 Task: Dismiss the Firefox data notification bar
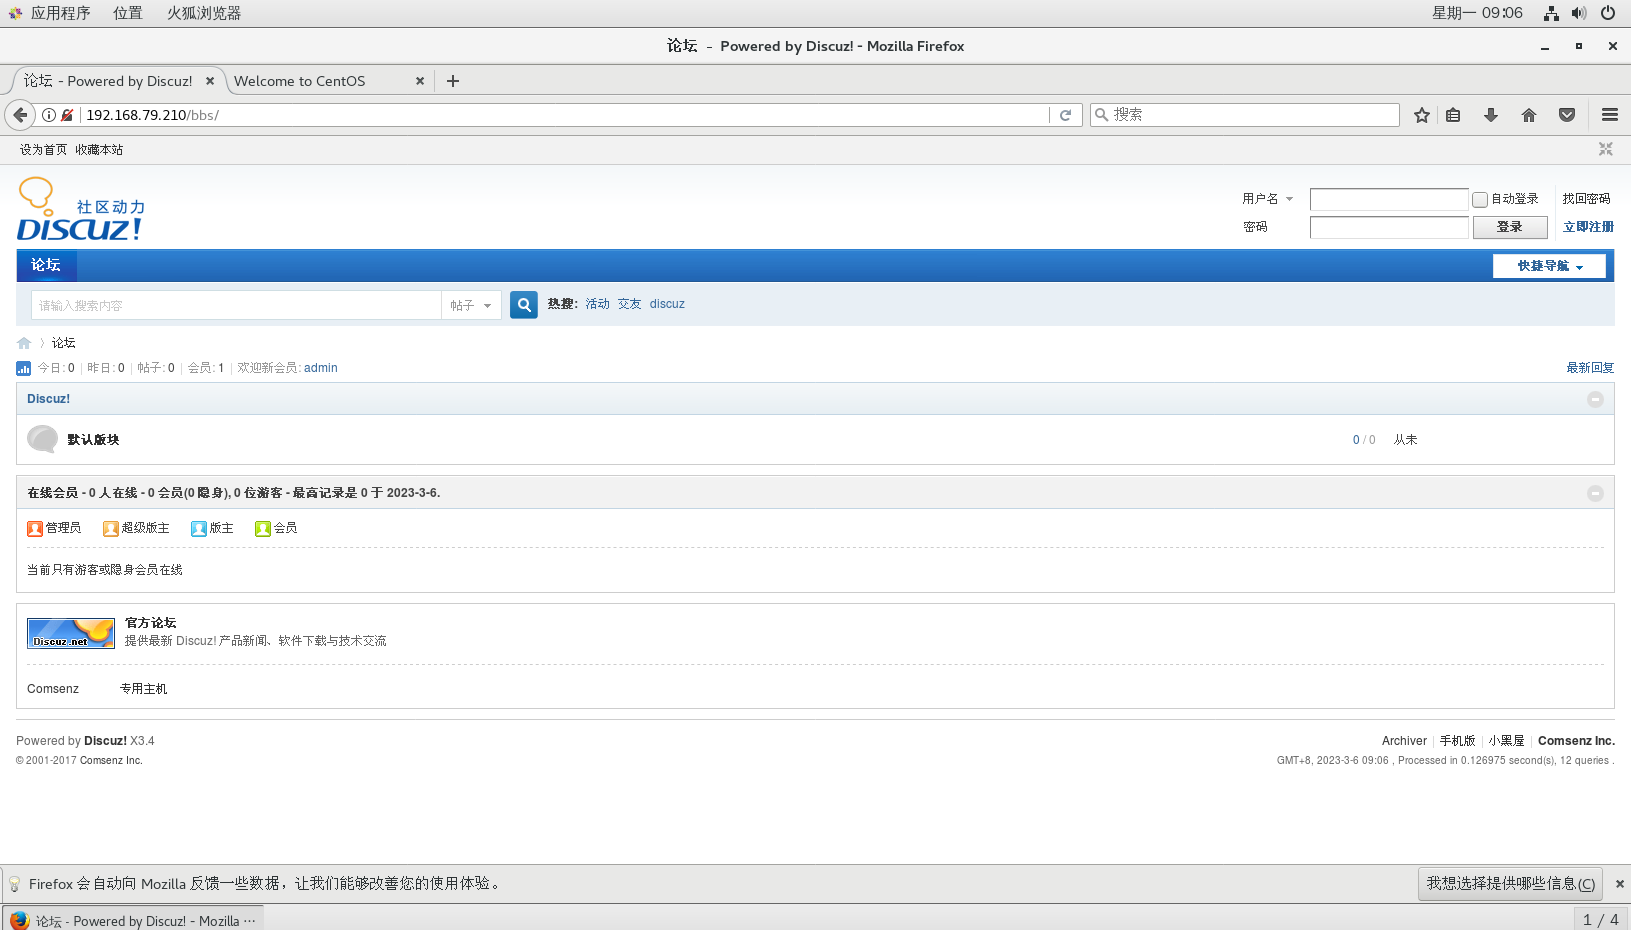point(1620,884)
